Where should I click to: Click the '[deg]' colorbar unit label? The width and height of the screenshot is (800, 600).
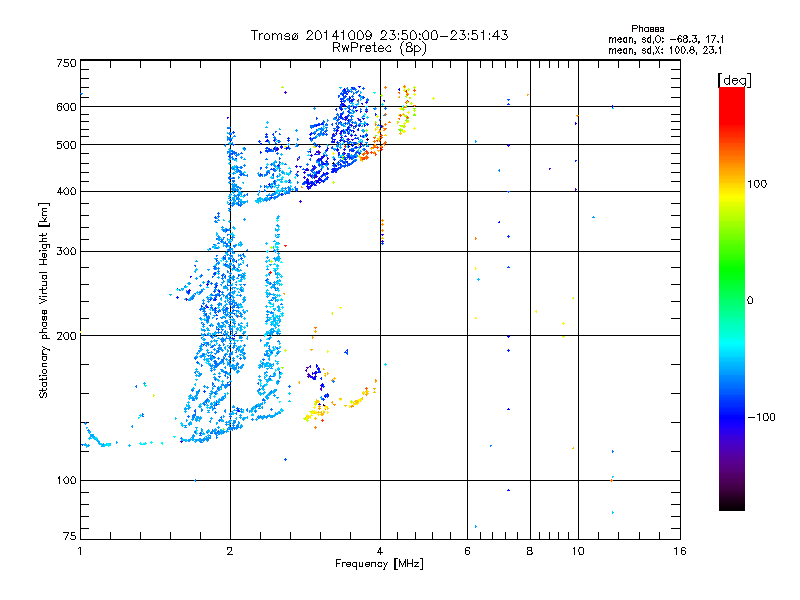(x=734, y=80)
